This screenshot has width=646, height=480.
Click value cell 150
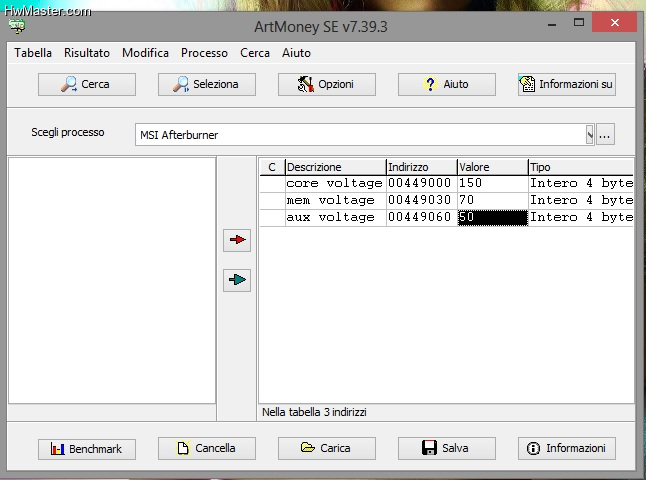point(493,183)
